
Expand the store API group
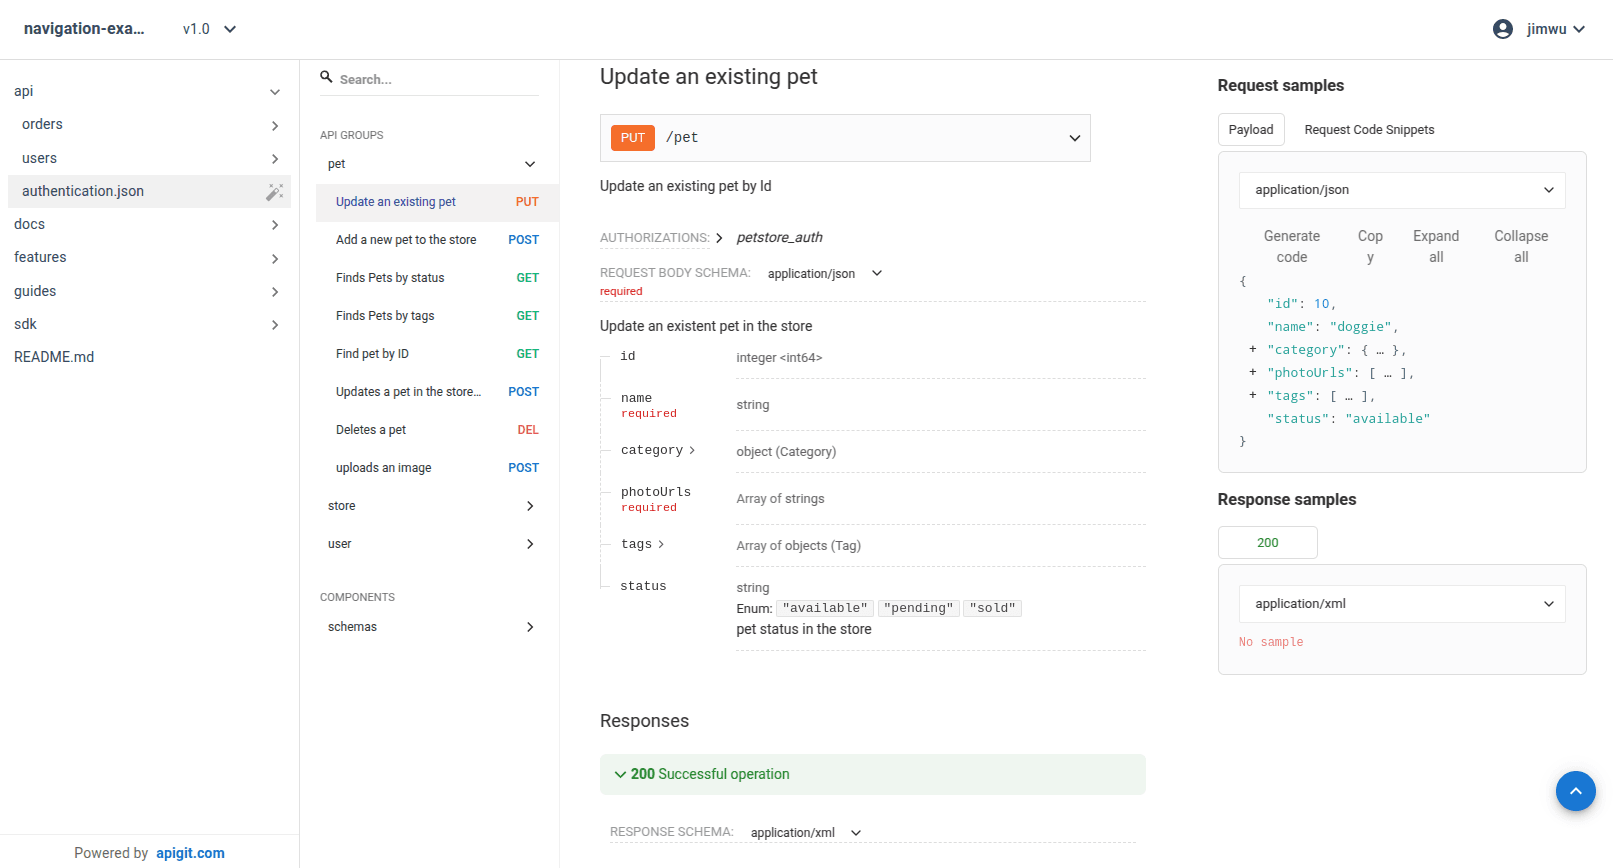[530, 506]
